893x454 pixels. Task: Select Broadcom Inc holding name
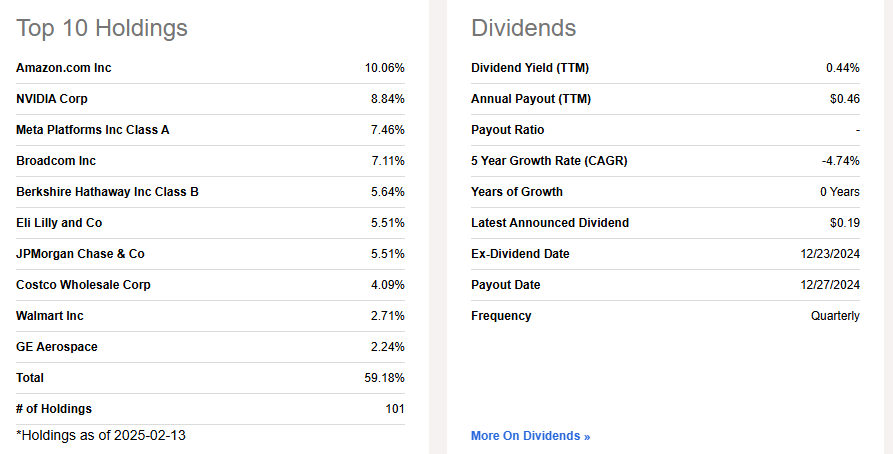point(56,161)
